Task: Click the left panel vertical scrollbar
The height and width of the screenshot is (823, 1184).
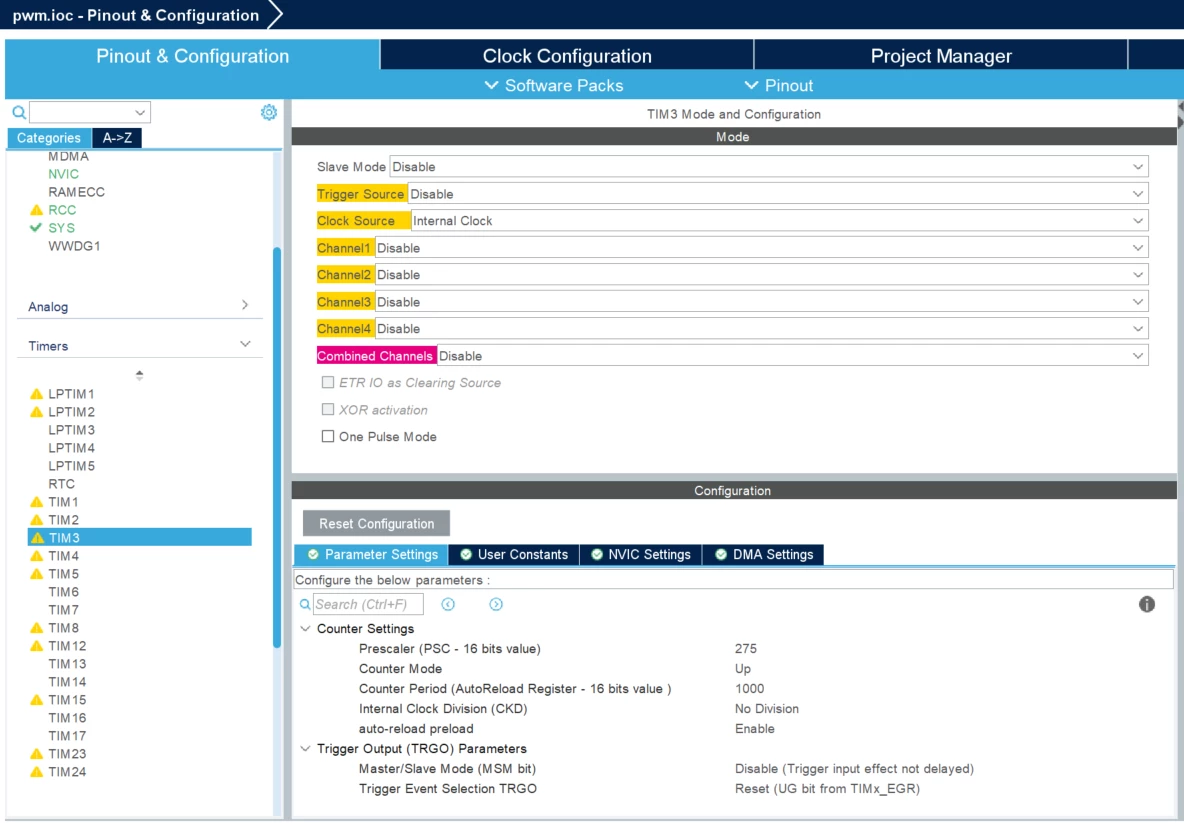Action: pyautogui.click(x=276, y=447)
